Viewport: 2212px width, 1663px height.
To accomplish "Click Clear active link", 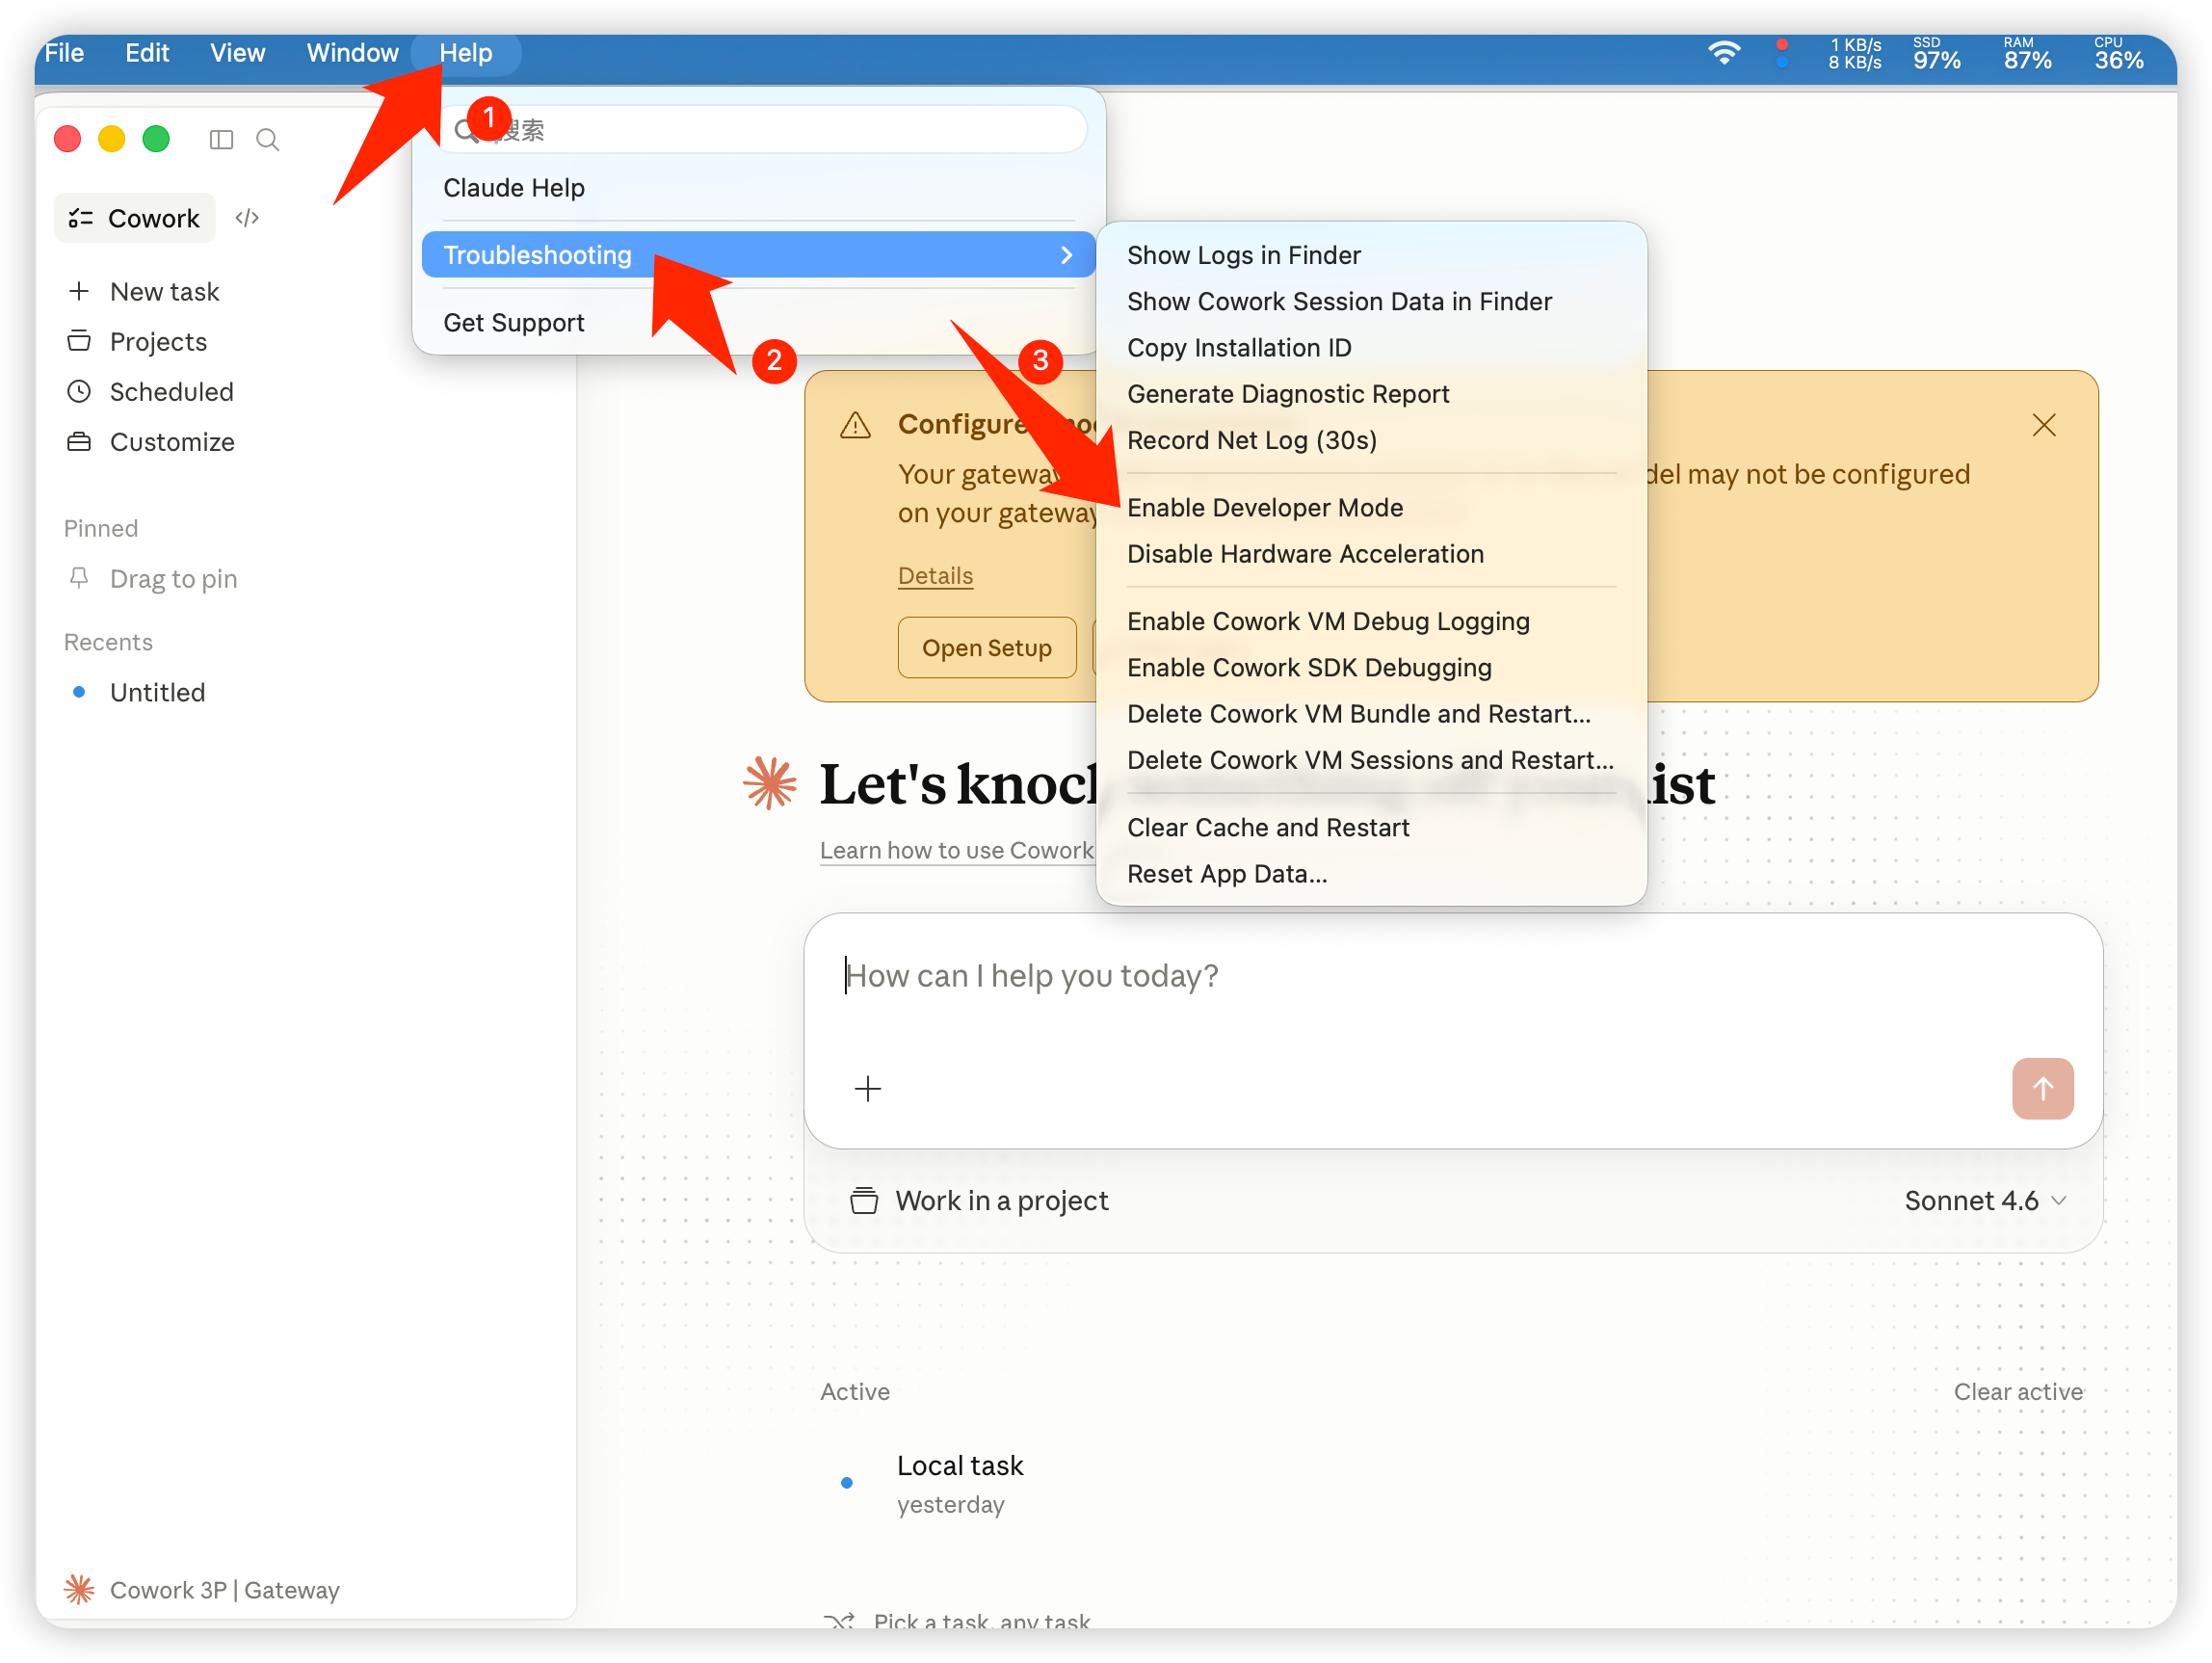I will pyautogui.click(x=2018, y=1391).
